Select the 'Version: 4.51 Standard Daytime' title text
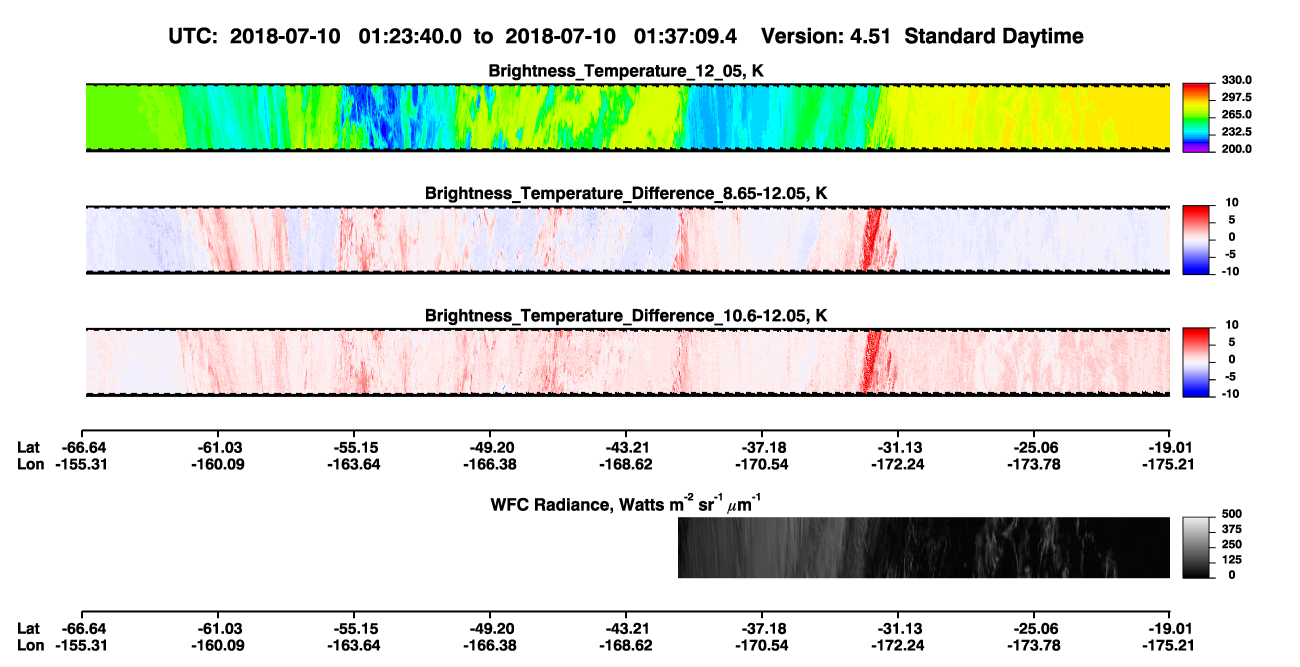This screenshot has height=667, width=1300. pyautogui.click(x=922, y=36)
